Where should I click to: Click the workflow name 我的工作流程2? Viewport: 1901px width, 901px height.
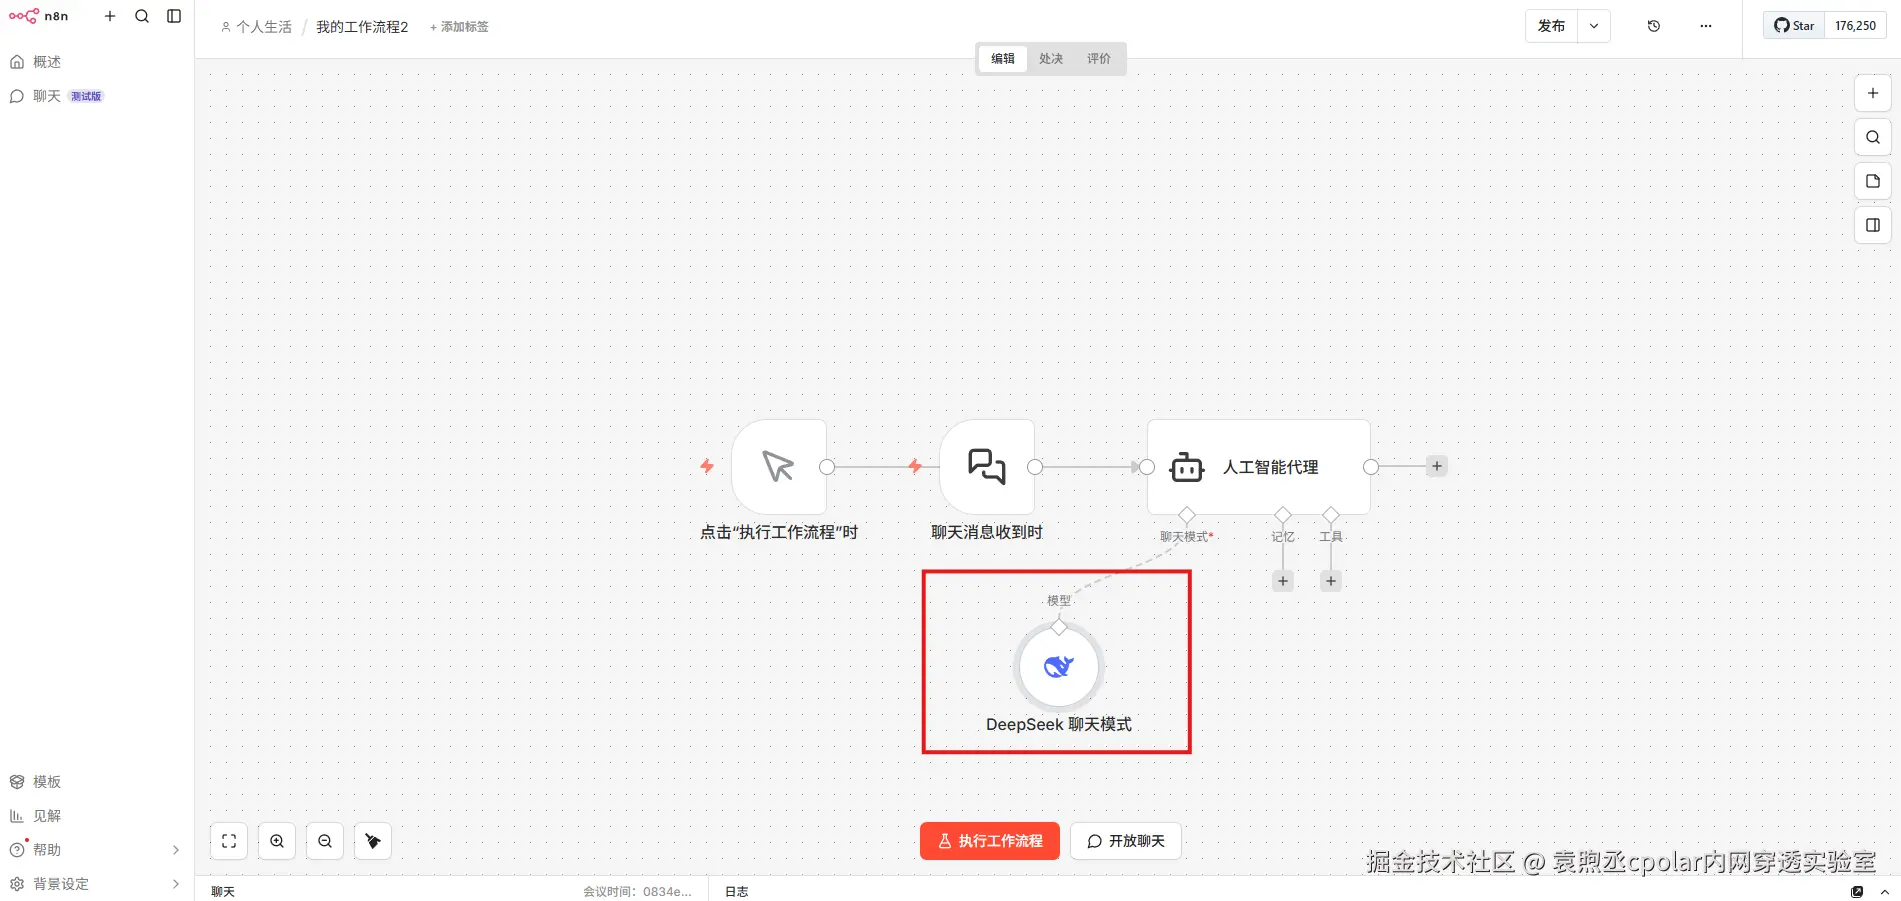(x=362, y=27)
